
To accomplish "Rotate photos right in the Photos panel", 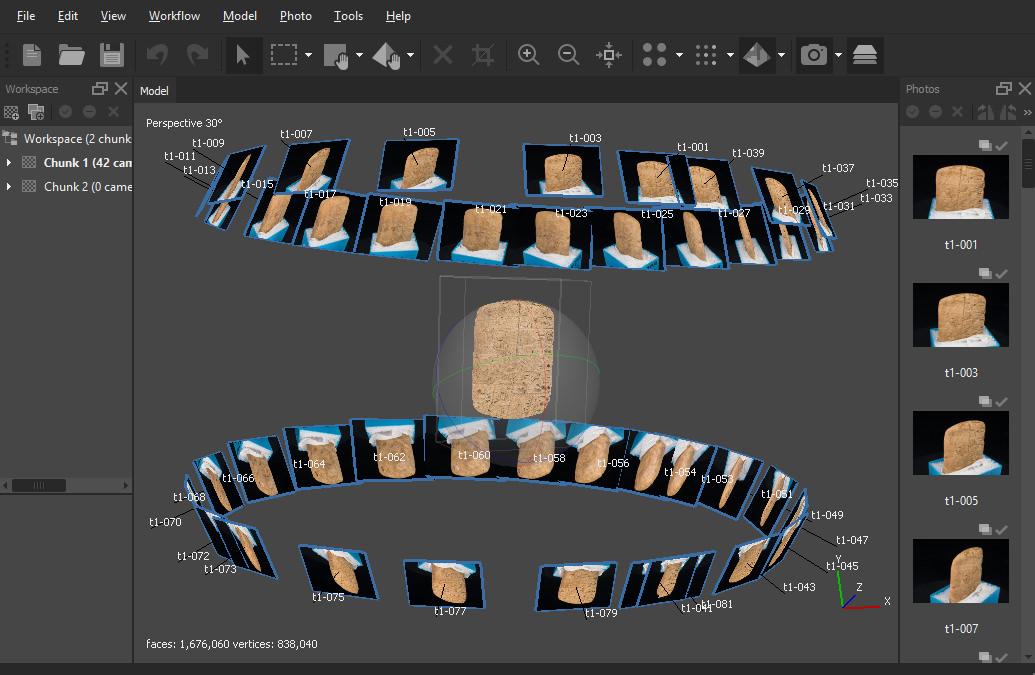I will (1009, 112).
